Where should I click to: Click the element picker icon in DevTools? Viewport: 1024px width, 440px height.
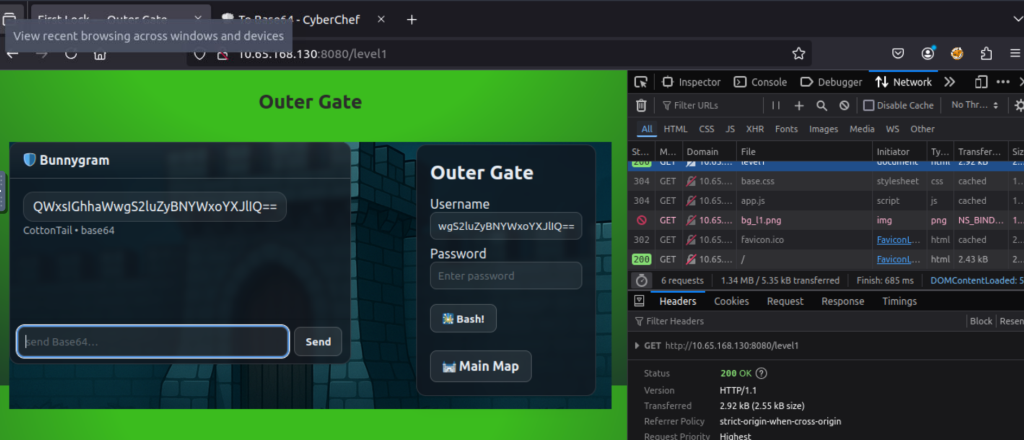[640, 82]
